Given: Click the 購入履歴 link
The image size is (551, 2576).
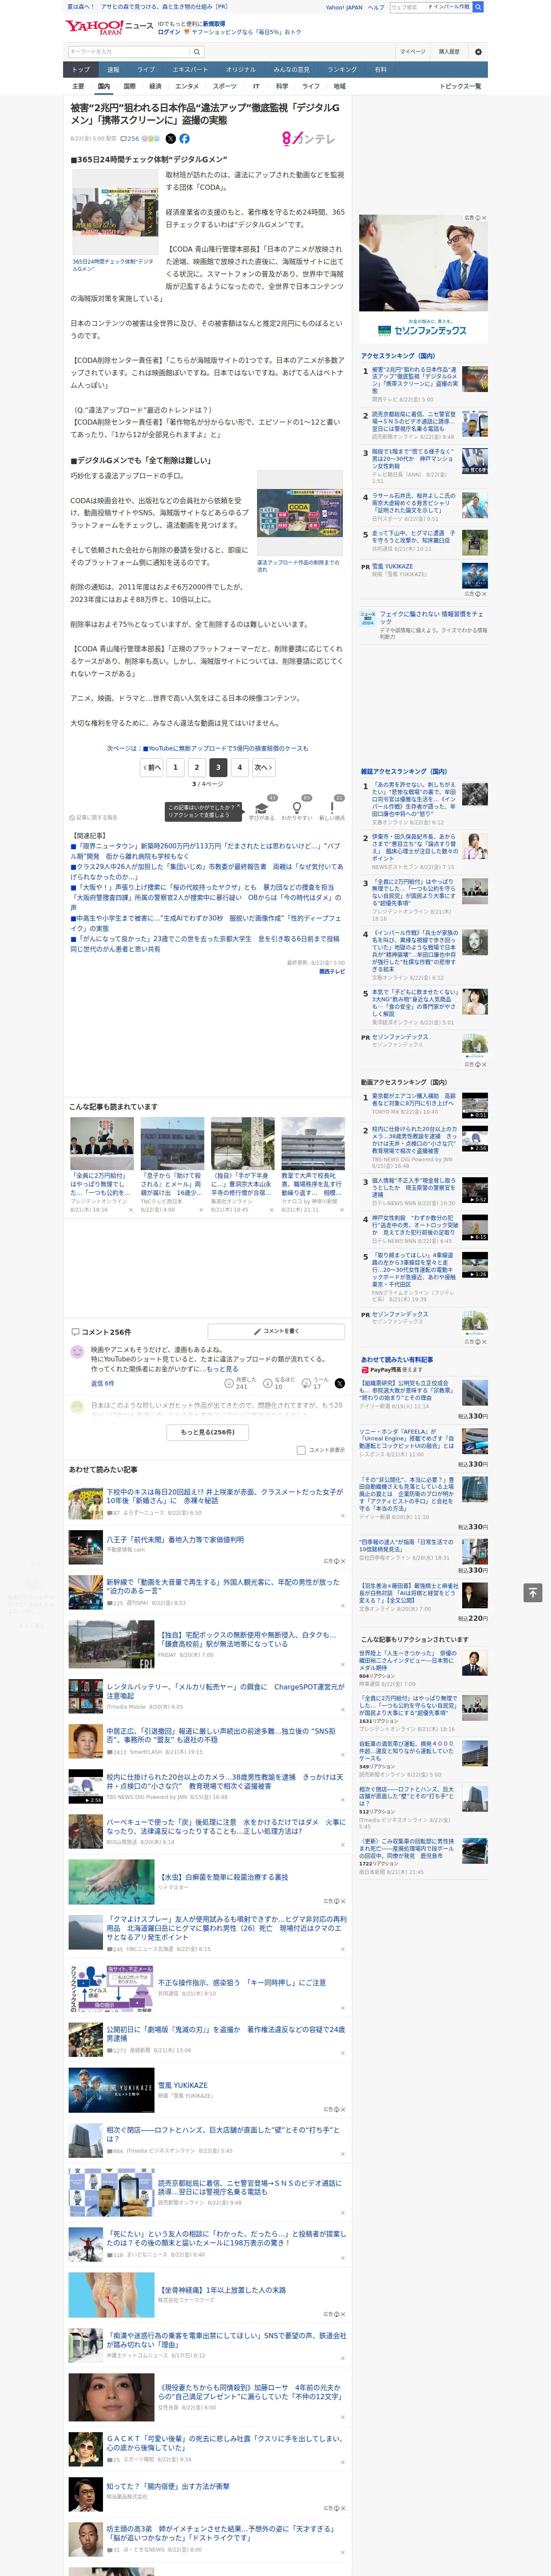Looking at the screenshot, I should 449,52.
